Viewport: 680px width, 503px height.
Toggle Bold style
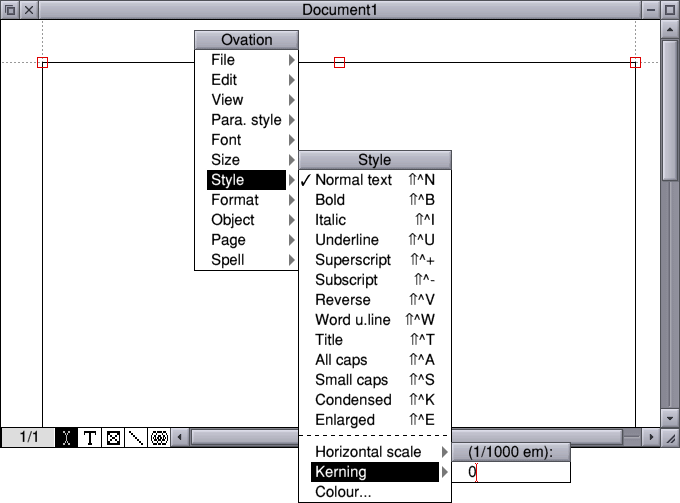tap(375, 199)
